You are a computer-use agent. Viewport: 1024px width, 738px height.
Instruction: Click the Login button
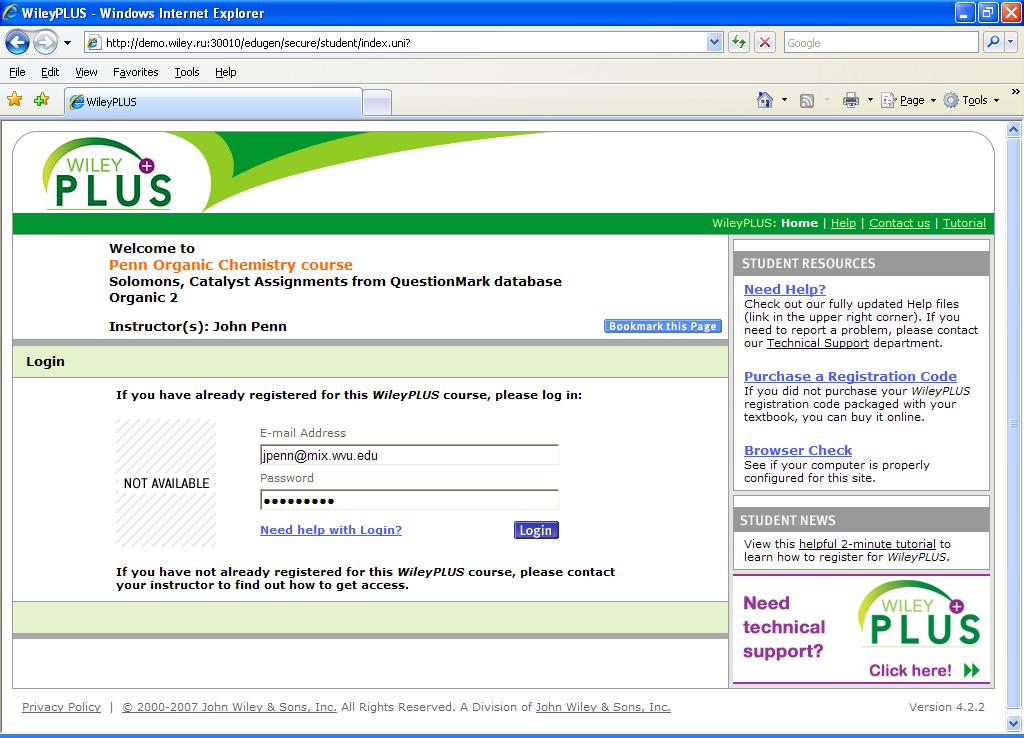[x=536, y=530]
